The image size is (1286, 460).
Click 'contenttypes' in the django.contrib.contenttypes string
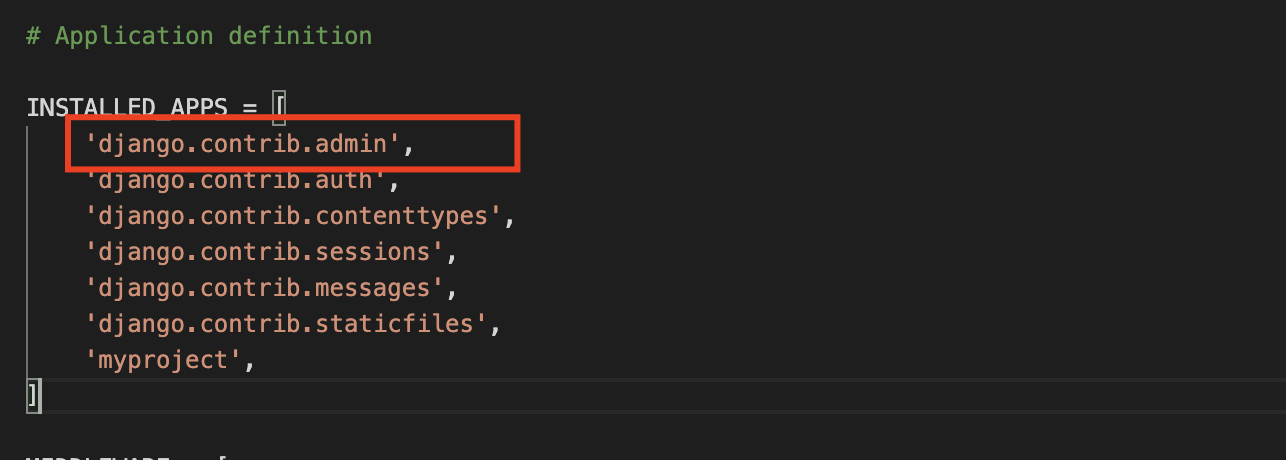401,216
